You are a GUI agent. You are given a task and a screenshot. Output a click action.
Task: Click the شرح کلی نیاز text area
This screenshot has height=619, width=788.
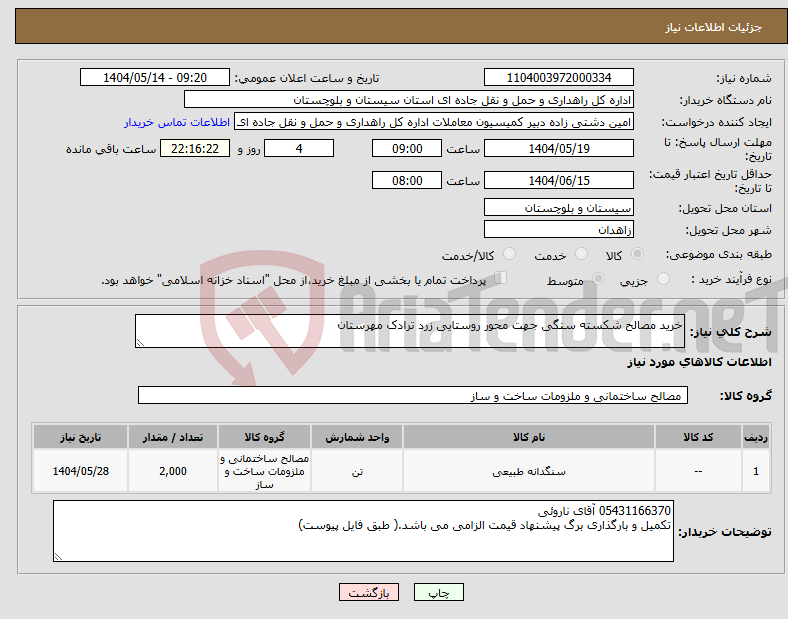point(410,331)
